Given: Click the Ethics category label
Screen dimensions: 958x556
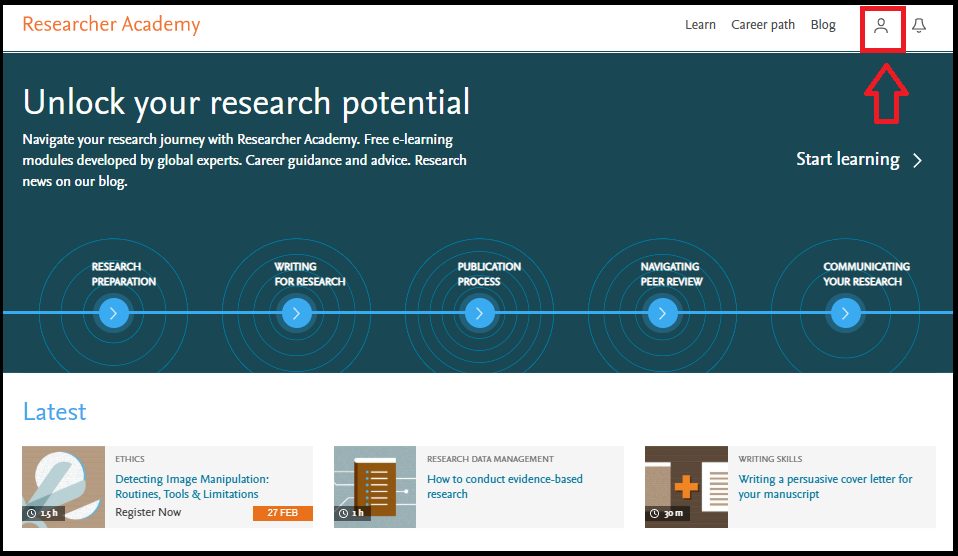Looking at the screenshot, I should click(x=130, y=459).
